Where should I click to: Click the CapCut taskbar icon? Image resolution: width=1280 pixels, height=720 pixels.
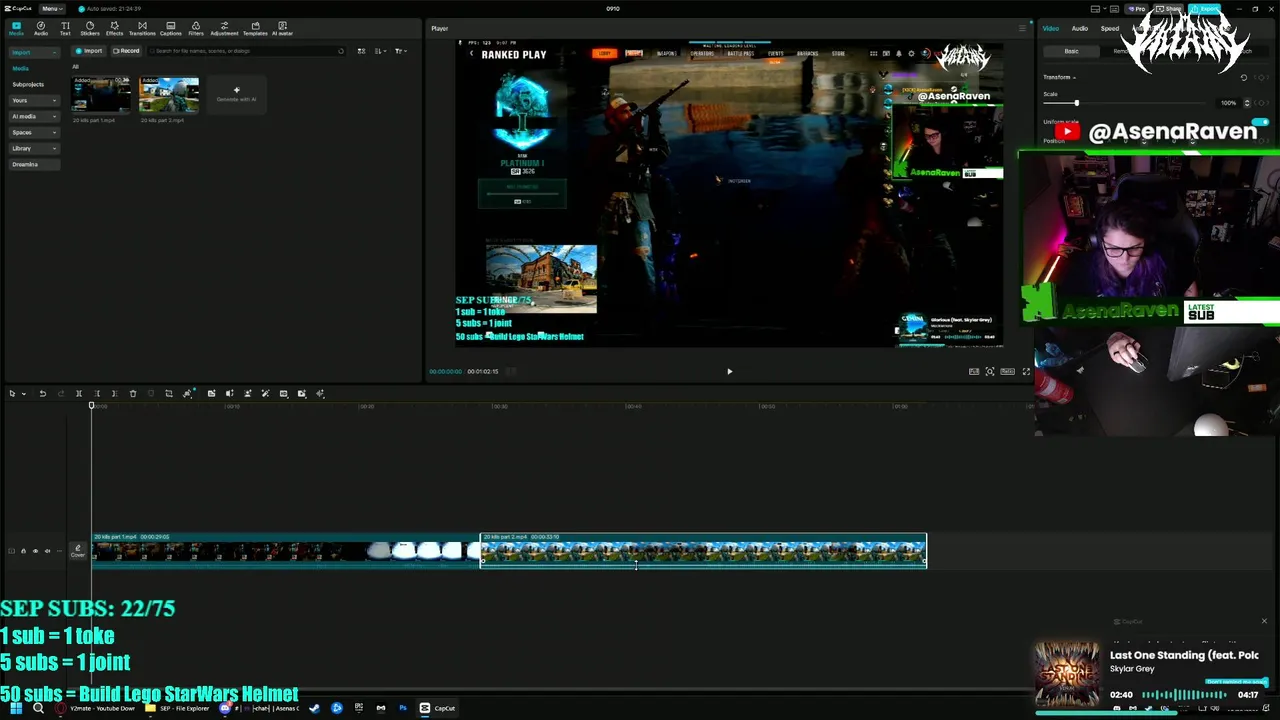click(438, 708)
